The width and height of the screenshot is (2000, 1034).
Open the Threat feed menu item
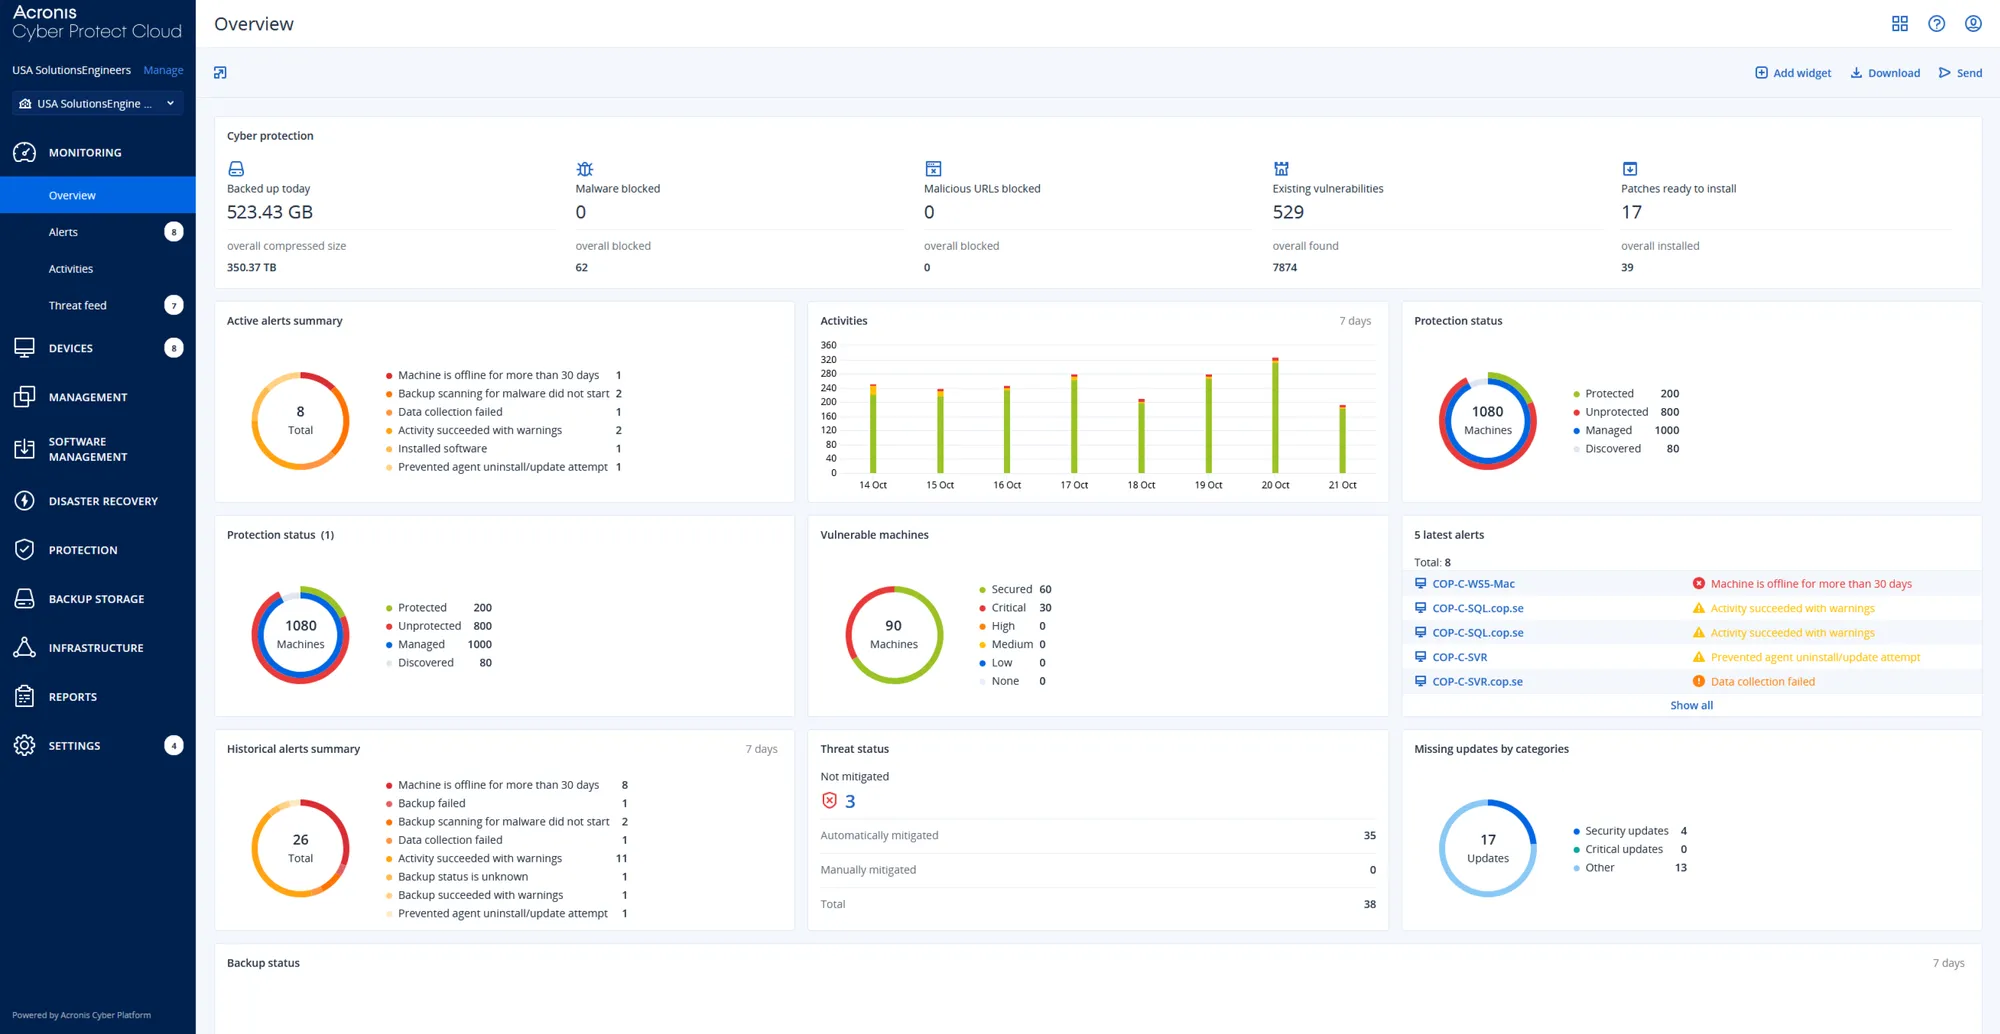[77, 306]
